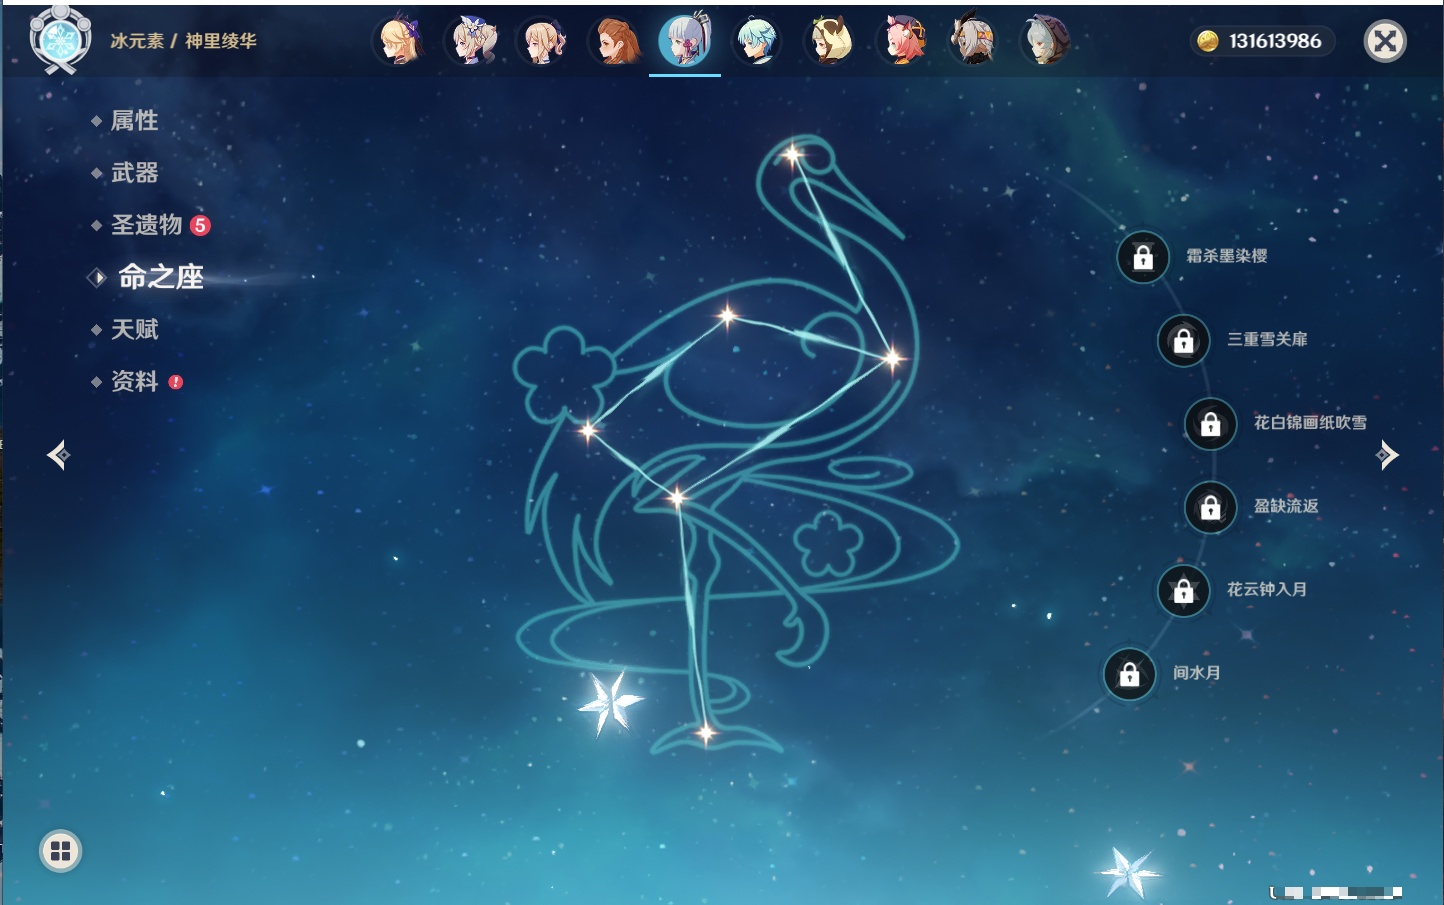Select the Diona pink-haired avatar
1444x905 pixels.
(901, 41)
